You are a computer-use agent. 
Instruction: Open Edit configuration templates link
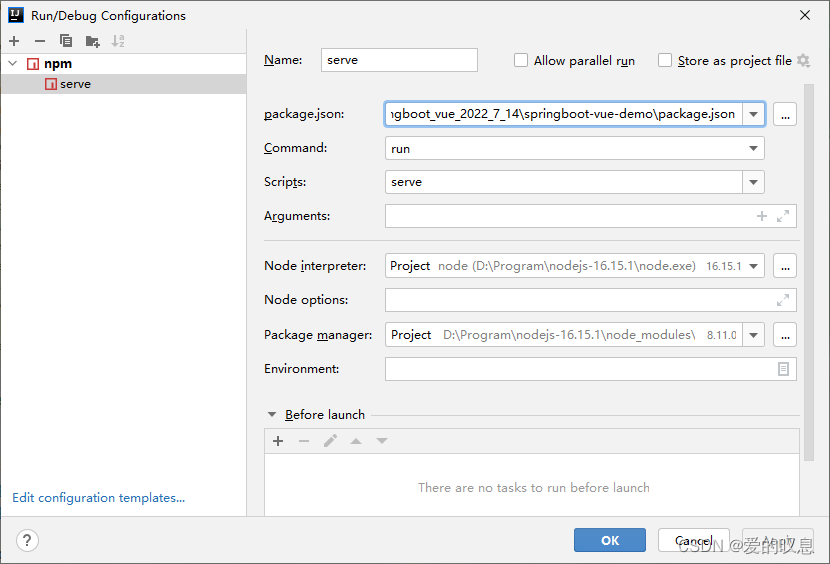click(98, 498)
